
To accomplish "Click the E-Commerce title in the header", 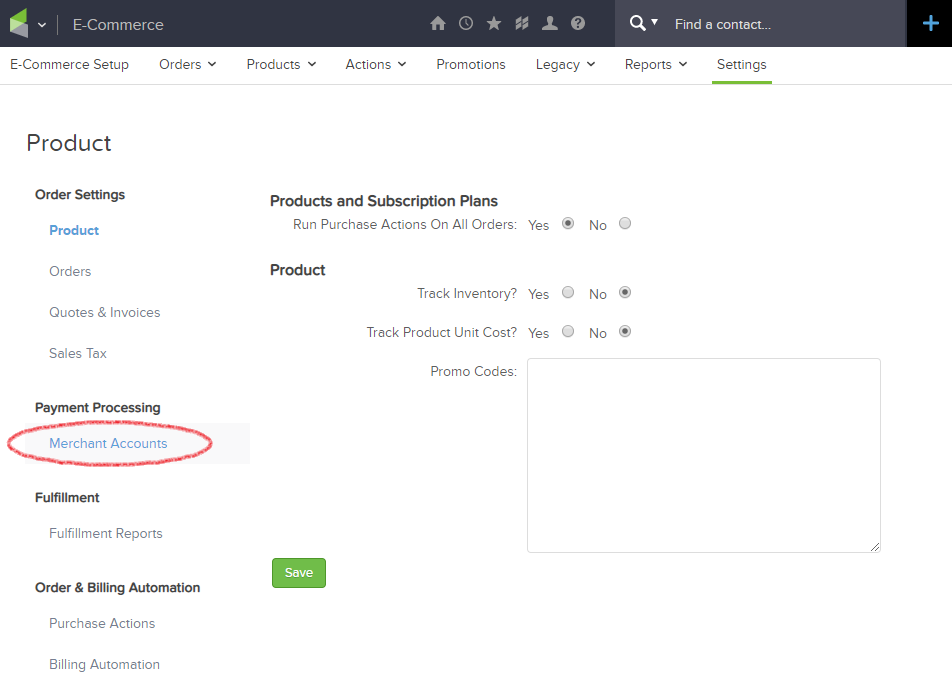I will (x=118, y=24).
